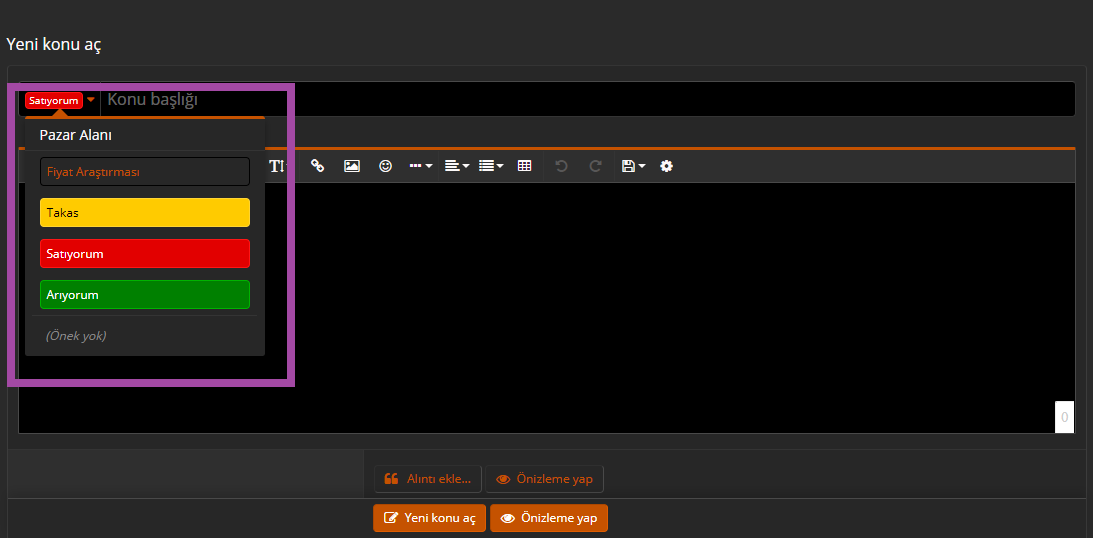Open the Satıyorum prefix dropdown arrow

[x=91, y=100]
